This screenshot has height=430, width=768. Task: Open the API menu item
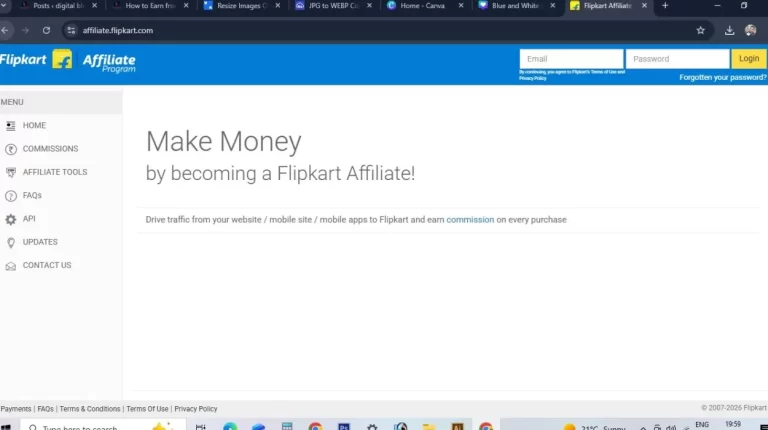coord(29,219)
